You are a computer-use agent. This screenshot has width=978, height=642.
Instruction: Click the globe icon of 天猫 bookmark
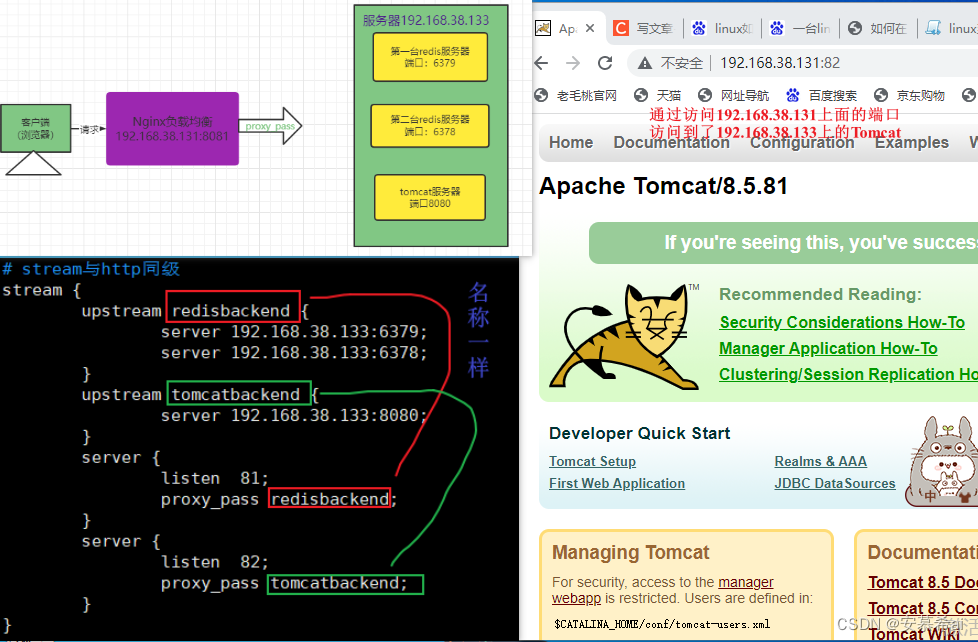point(641,95)
